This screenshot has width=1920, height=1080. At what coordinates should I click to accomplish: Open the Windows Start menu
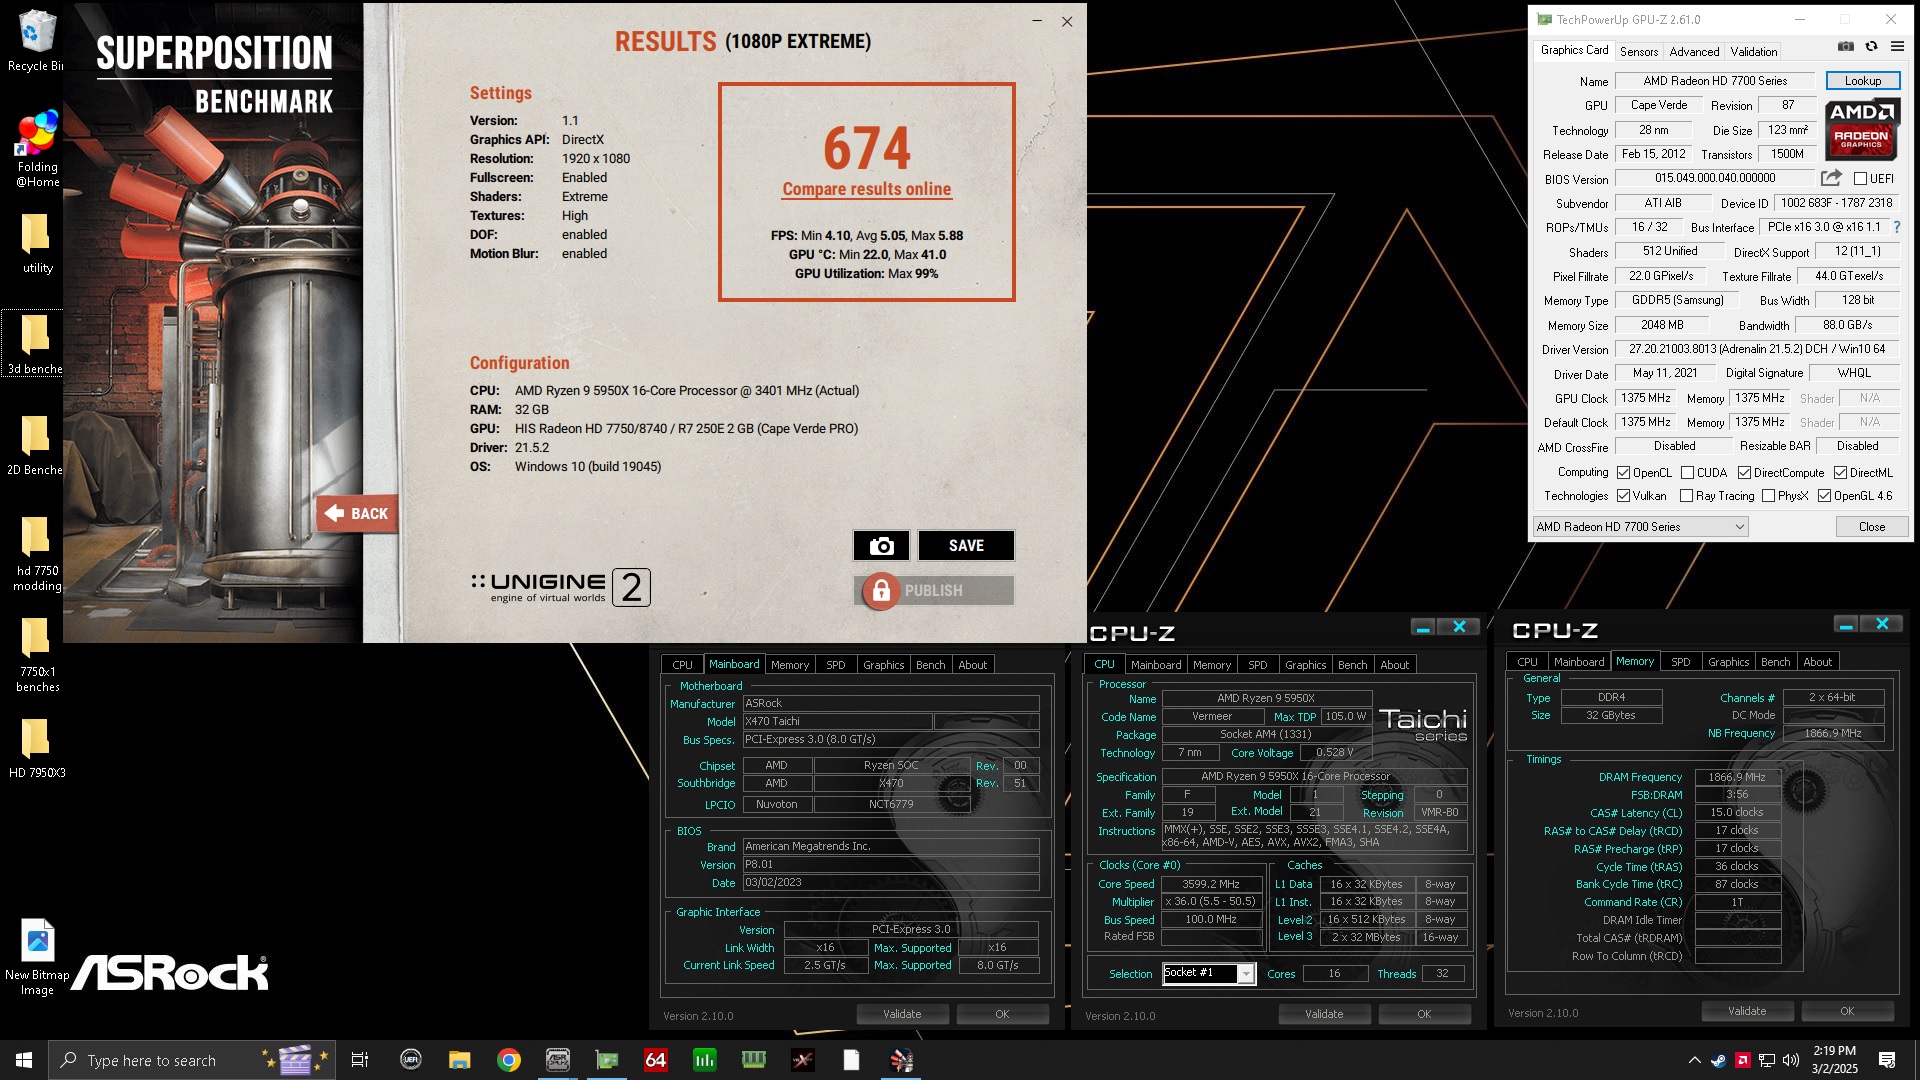coord(24,1060)
